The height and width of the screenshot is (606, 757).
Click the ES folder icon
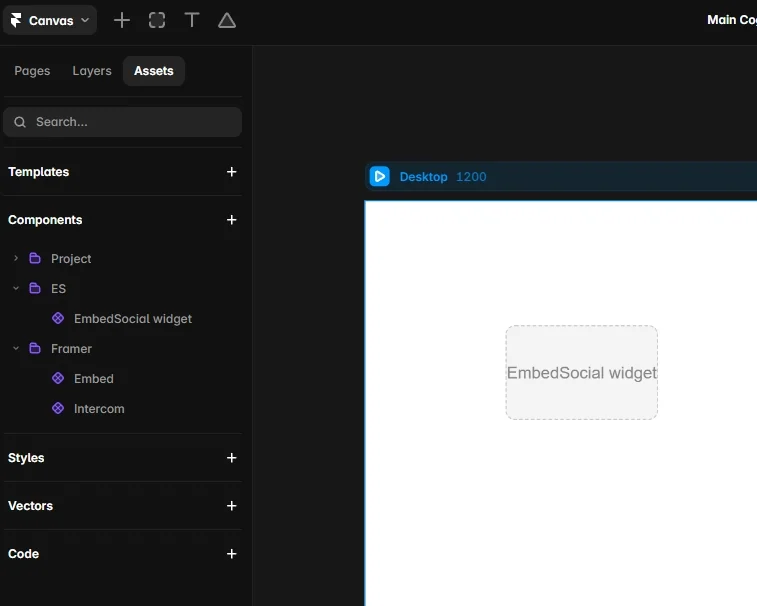pos(35,288)
